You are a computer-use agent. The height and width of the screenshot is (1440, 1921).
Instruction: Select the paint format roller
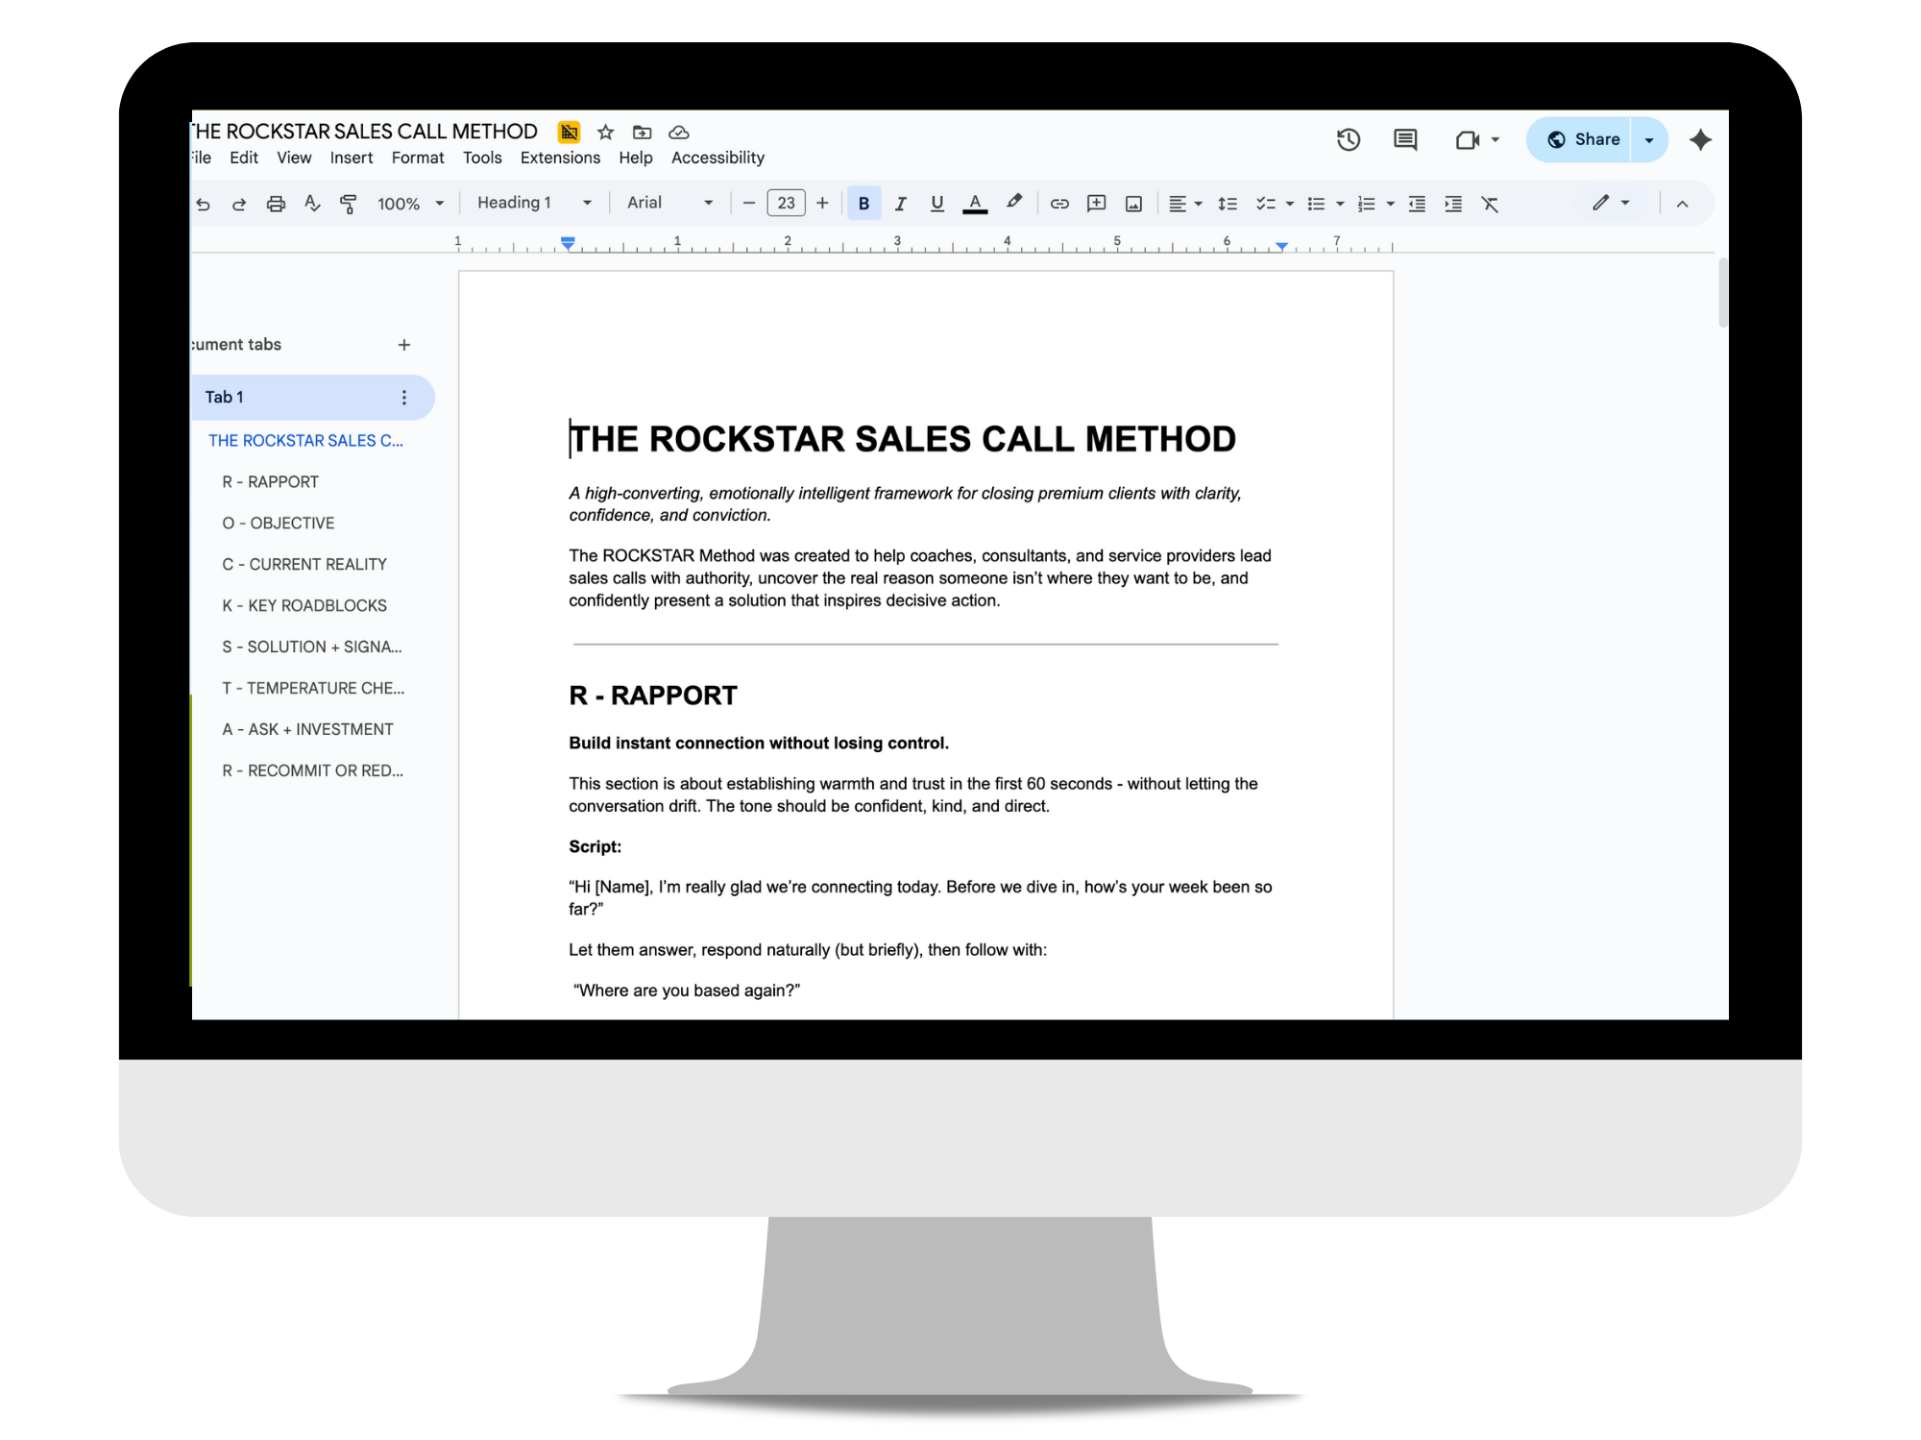pos(348,204)
